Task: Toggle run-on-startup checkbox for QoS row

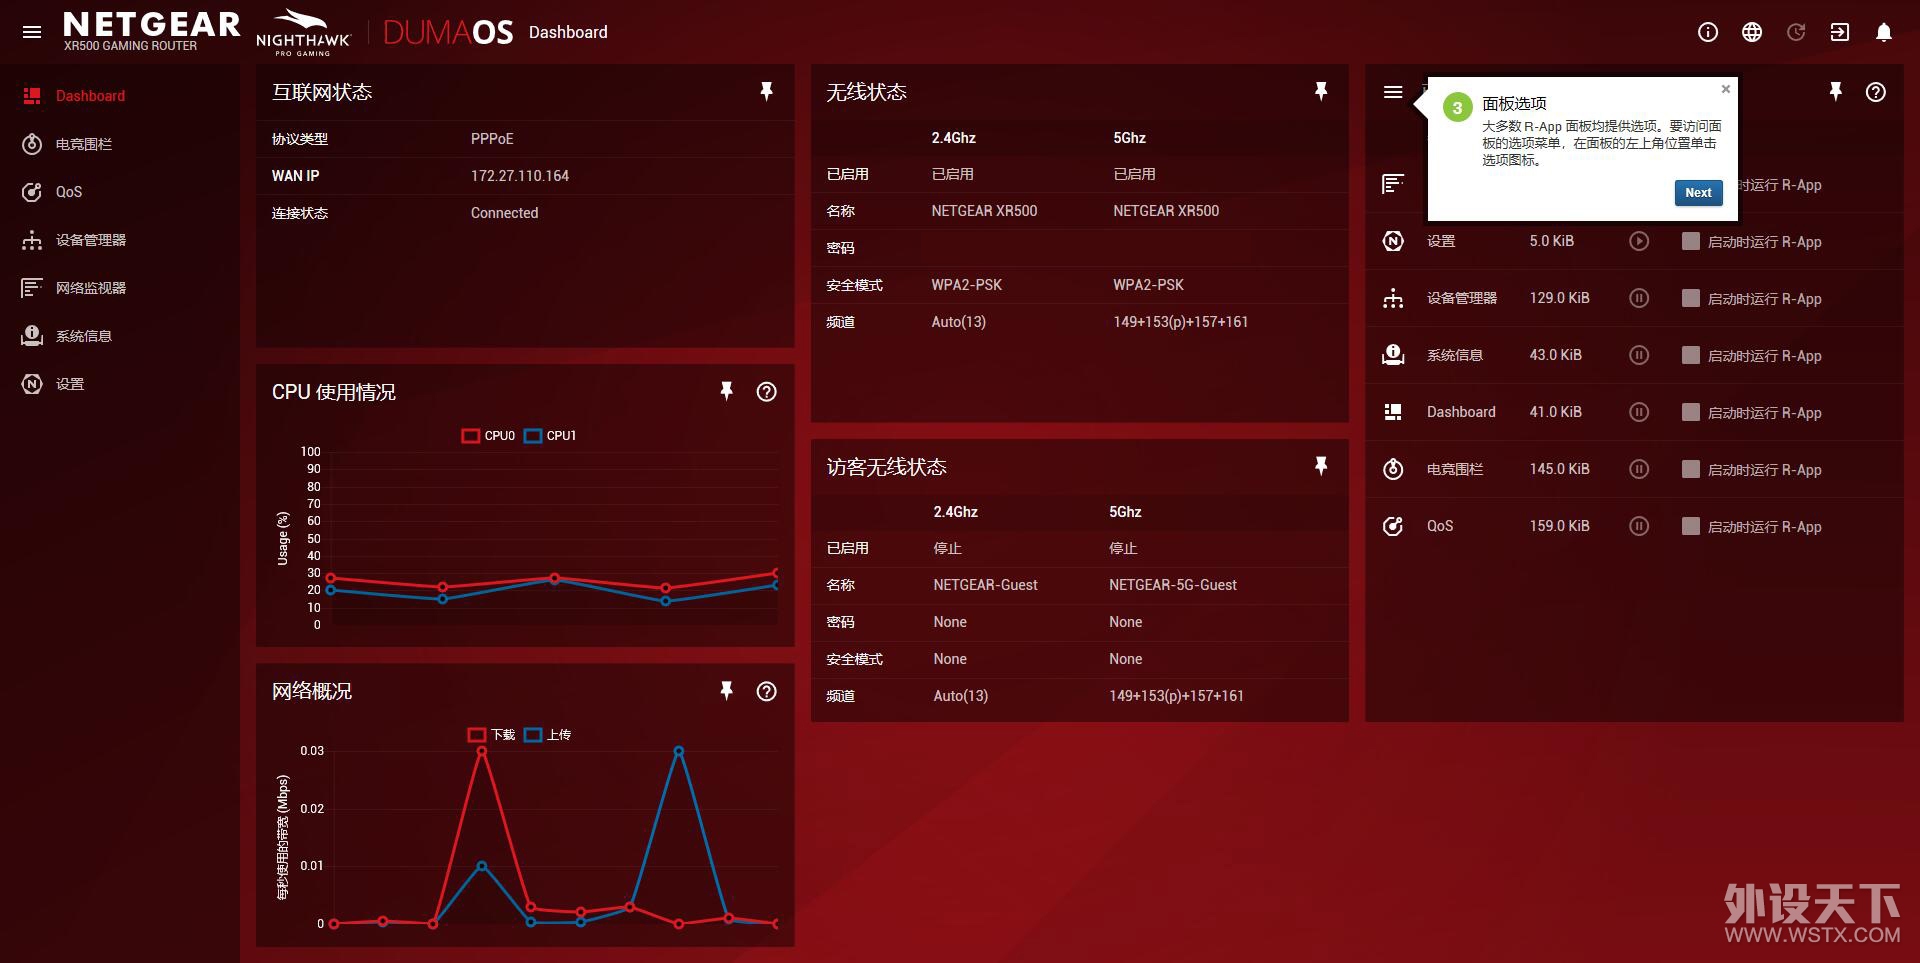Action: tap(1691, 526)
